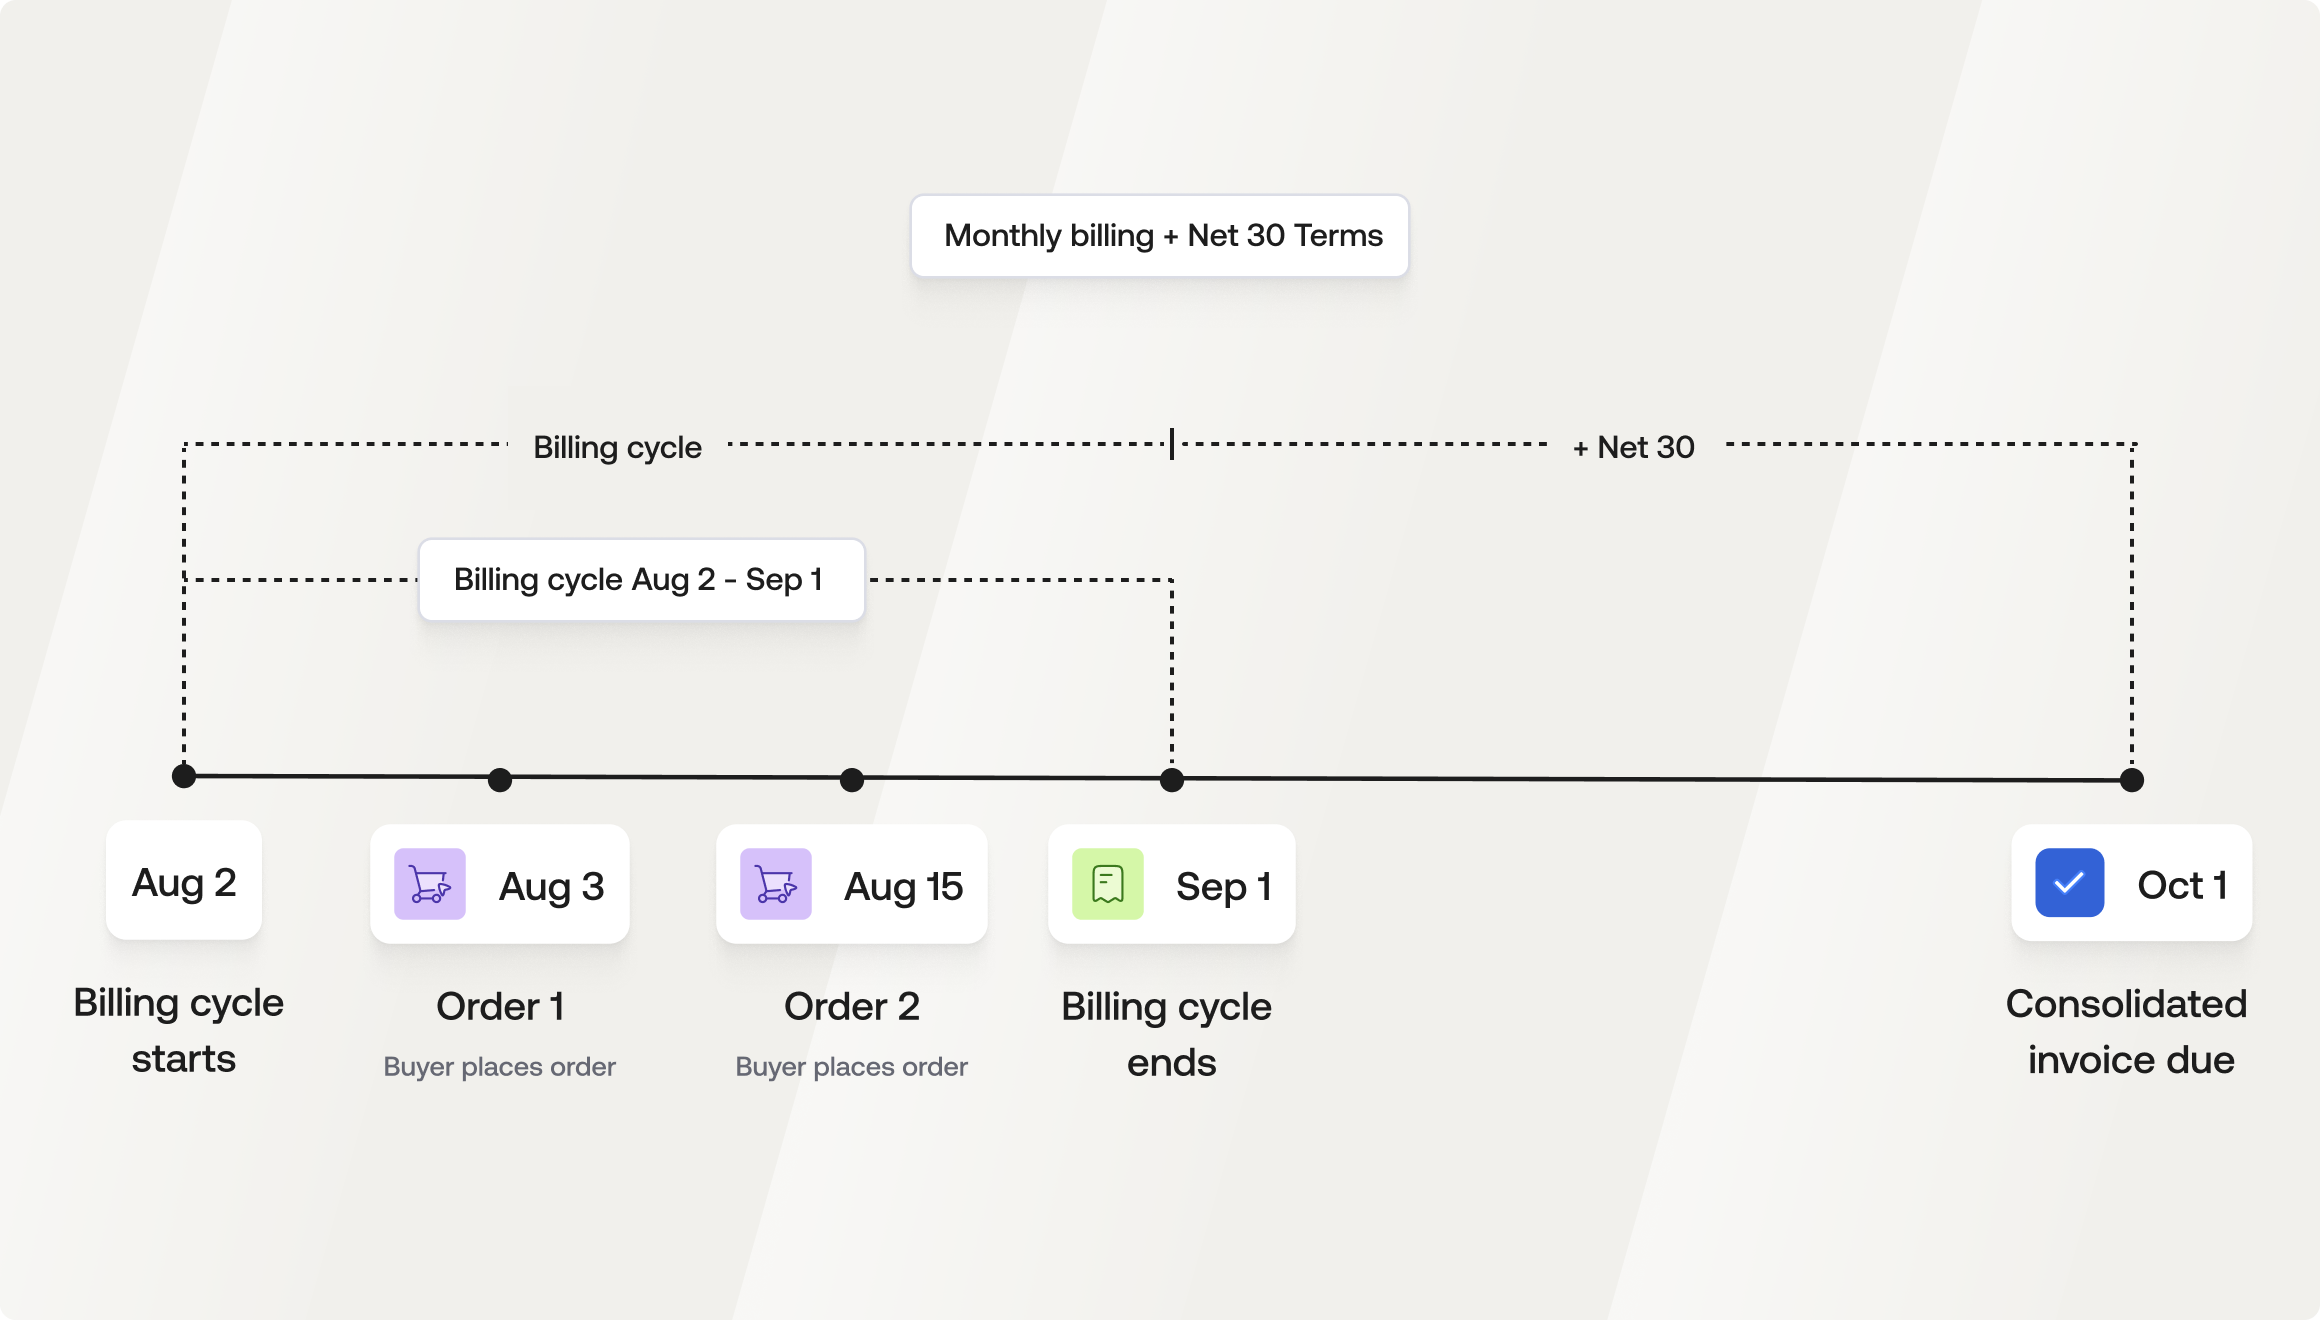Screen dimensions: 2320x1320
Task: Click the Billing cycle dotted-line label
Action: (617, 447)
